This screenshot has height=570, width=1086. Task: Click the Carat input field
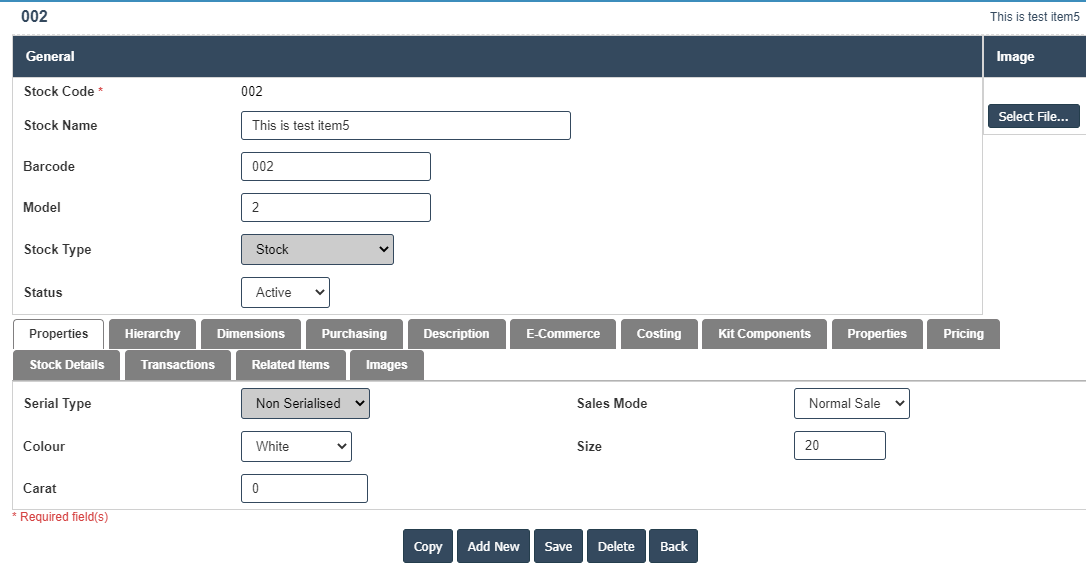point(304,489)
